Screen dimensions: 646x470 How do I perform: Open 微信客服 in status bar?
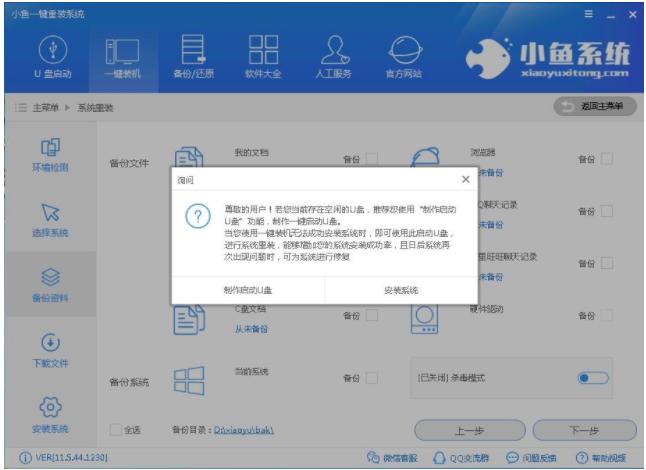coord(392,458)
